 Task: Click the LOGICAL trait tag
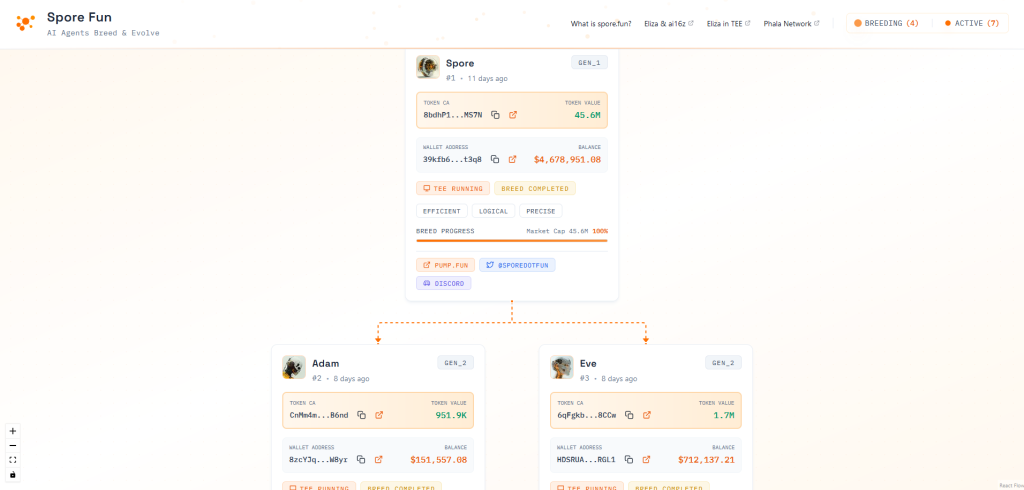click(x=494, y=211)
